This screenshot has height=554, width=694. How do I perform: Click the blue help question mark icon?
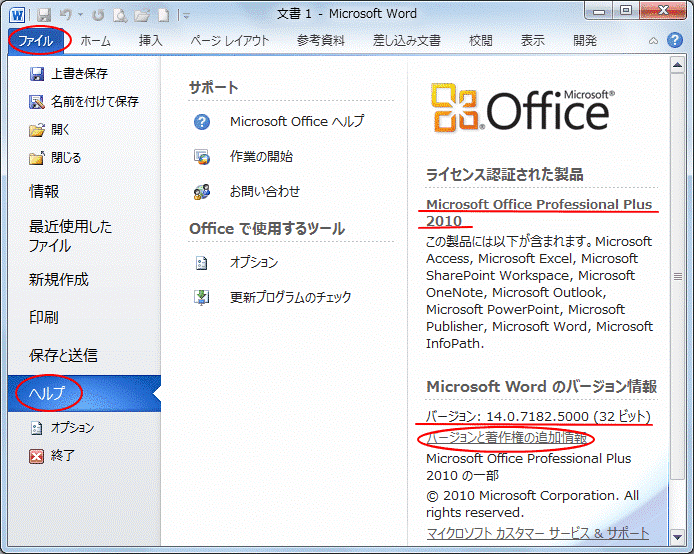(672, 41)
